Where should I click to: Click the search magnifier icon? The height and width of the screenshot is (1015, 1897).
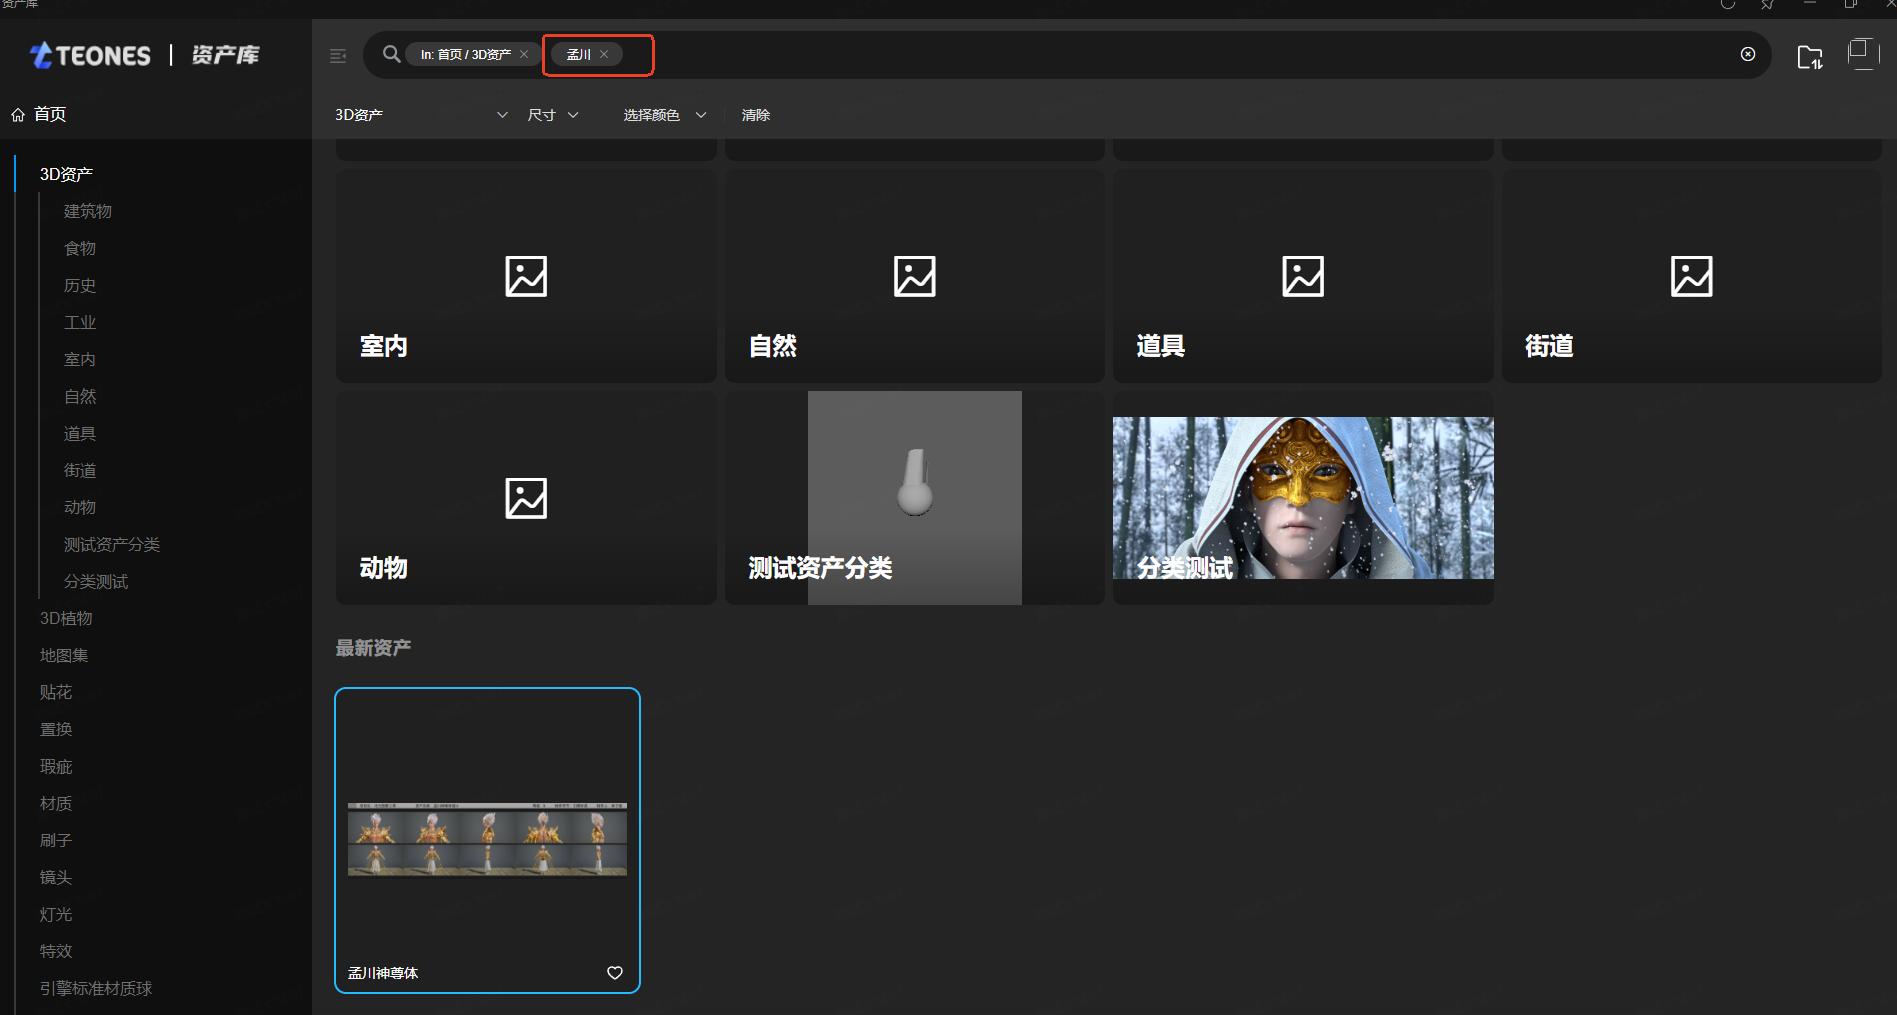coord(392,54)
